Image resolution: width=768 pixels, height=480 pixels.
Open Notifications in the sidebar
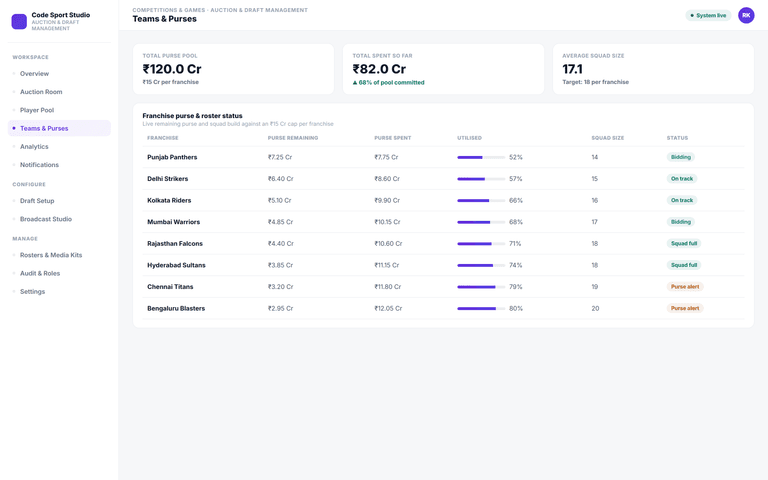[x=59, y=165]
